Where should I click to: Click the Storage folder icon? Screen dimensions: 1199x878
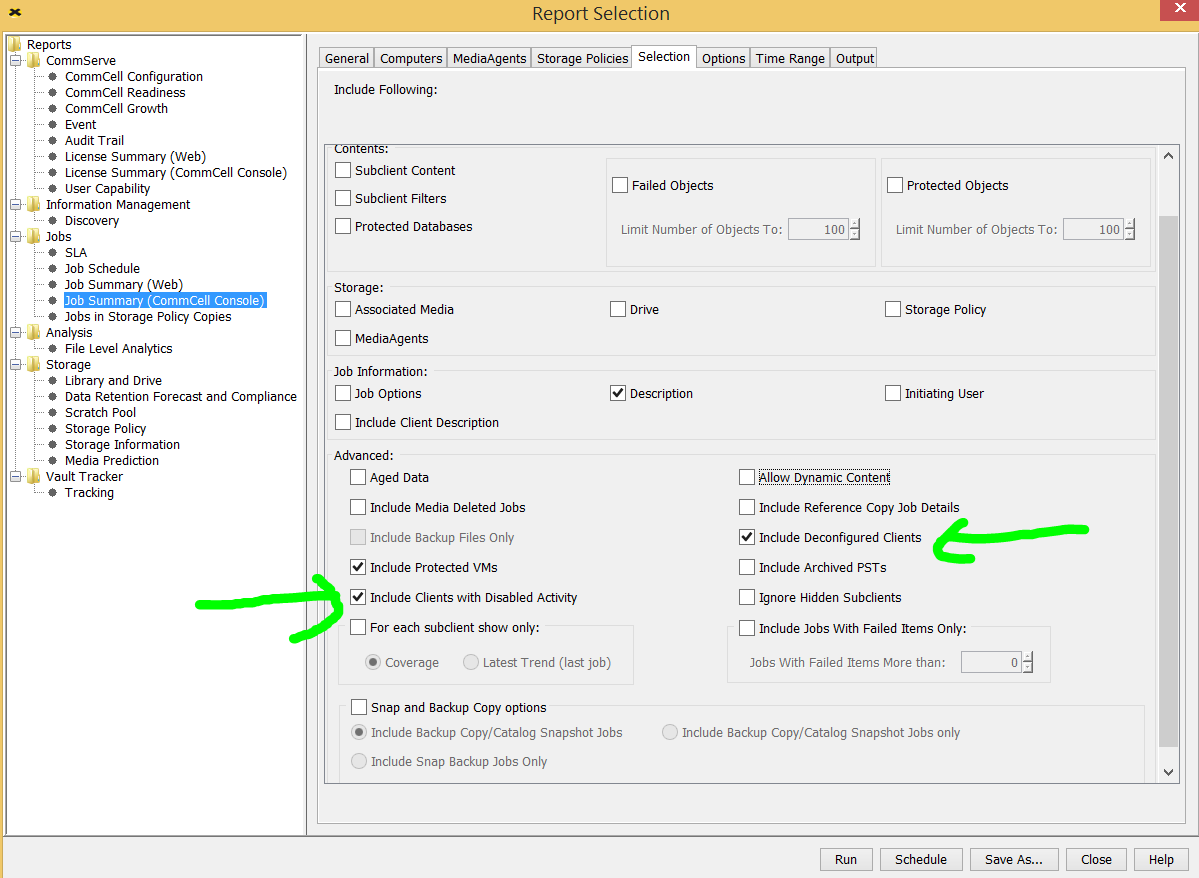[x=34, y=365]
